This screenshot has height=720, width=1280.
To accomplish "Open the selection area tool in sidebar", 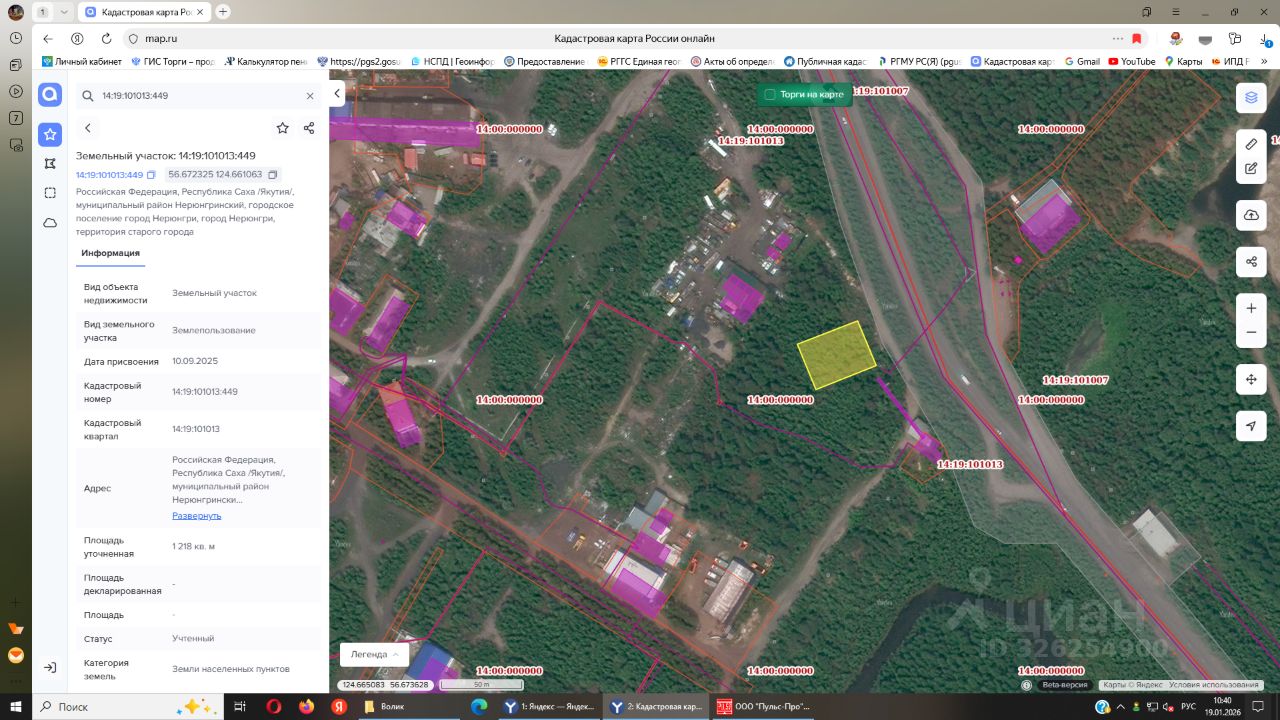I will pyautogui.click(x=50, y=192).
